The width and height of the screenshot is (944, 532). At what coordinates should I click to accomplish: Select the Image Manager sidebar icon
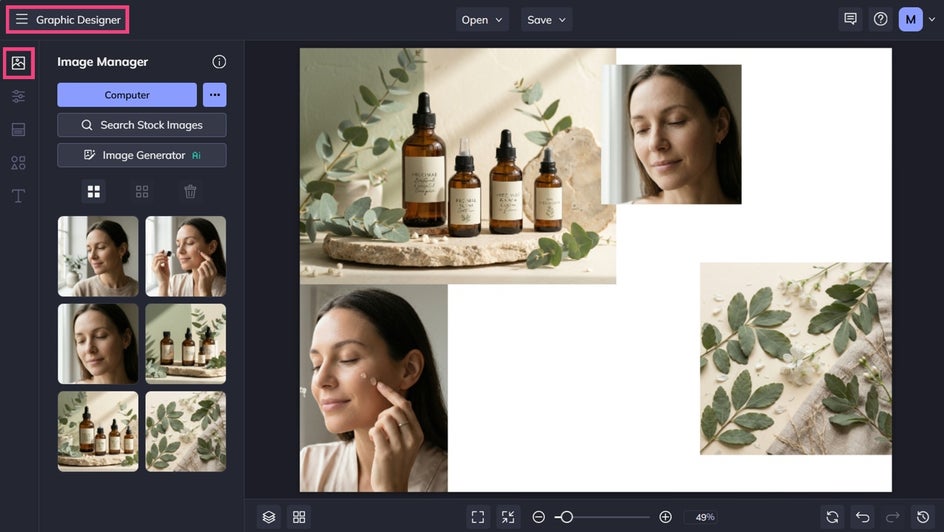pyautogui.click(x=19, y=63)
